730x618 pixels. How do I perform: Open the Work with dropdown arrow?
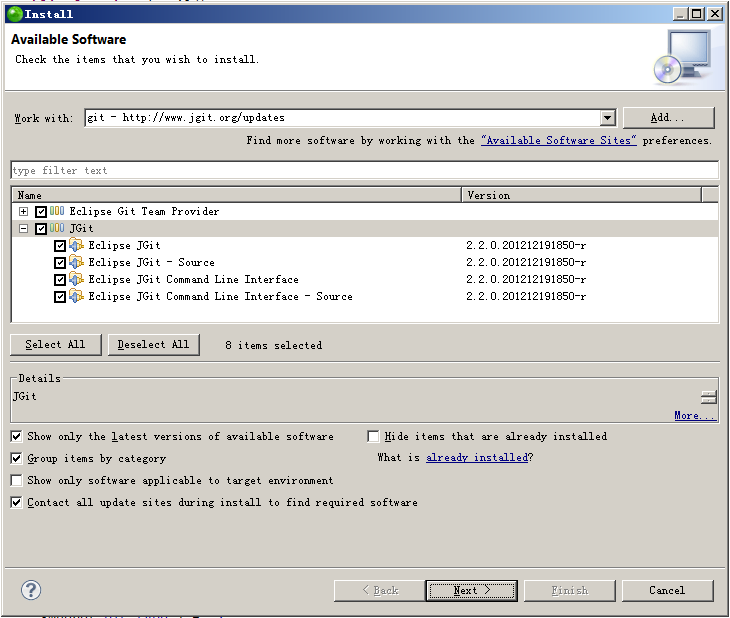607,118
